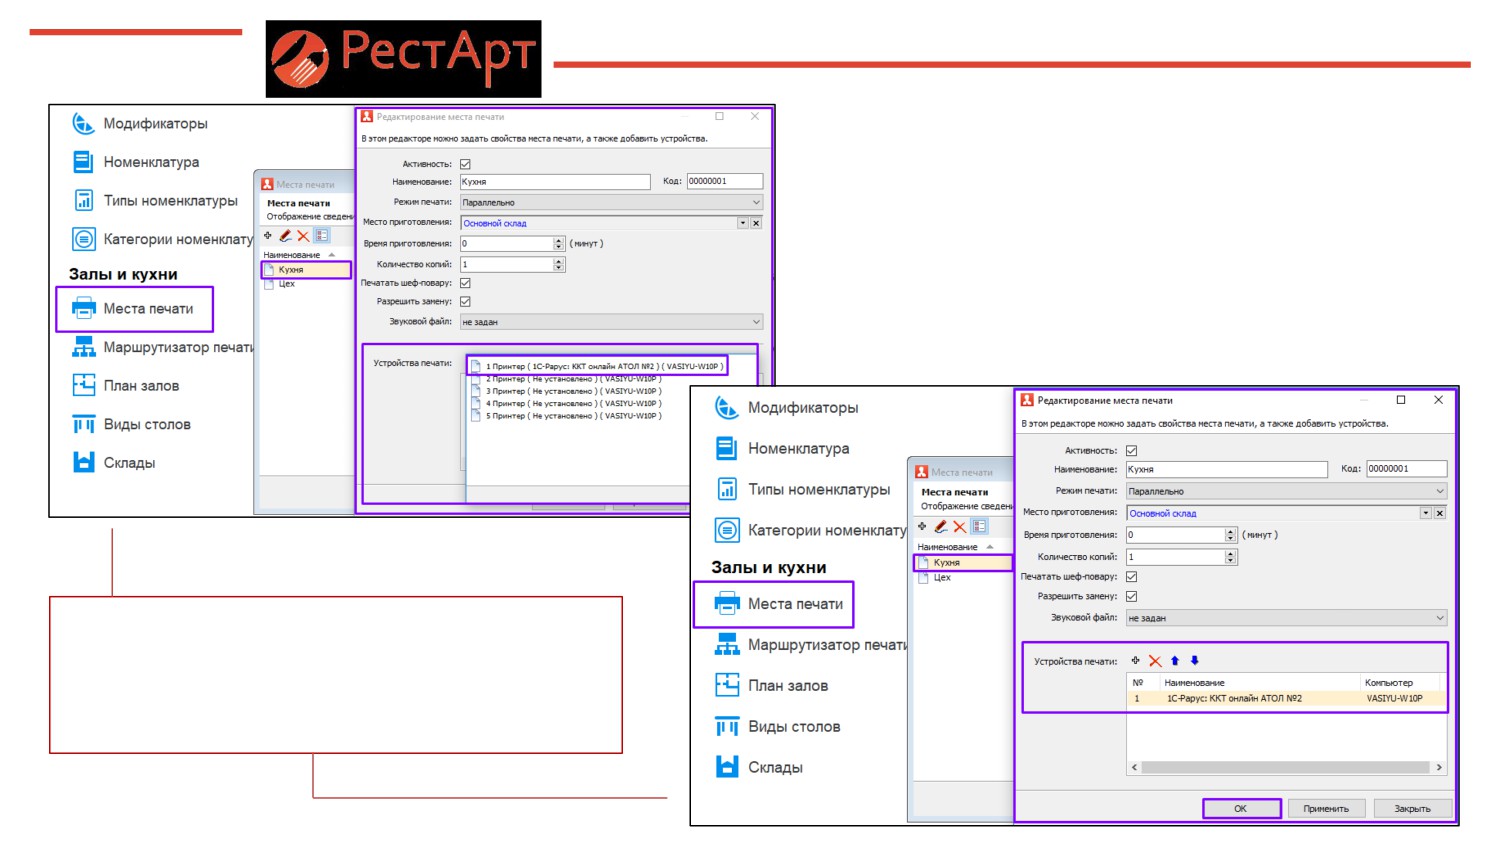
Task: Click the horizontal scrollbar under the device table
Action: coord(1285,768)
